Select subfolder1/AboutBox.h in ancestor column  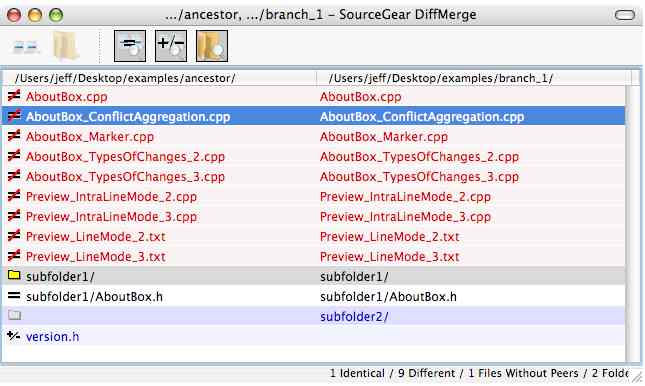95,297
